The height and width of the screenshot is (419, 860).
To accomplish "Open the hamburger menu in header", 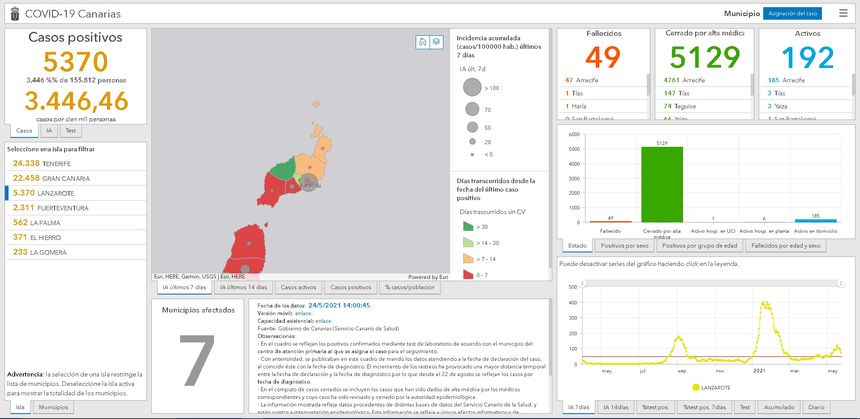I will coord(844,14).
